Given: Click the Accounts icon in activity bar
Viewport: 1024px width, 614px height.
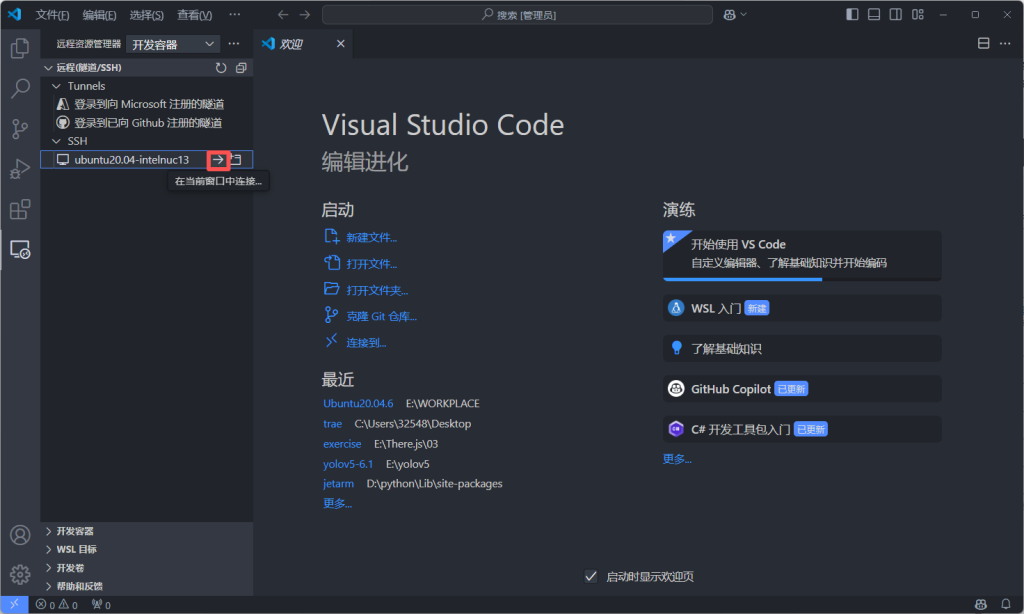Looking at the screenshot, I should (x=19, y=535).
